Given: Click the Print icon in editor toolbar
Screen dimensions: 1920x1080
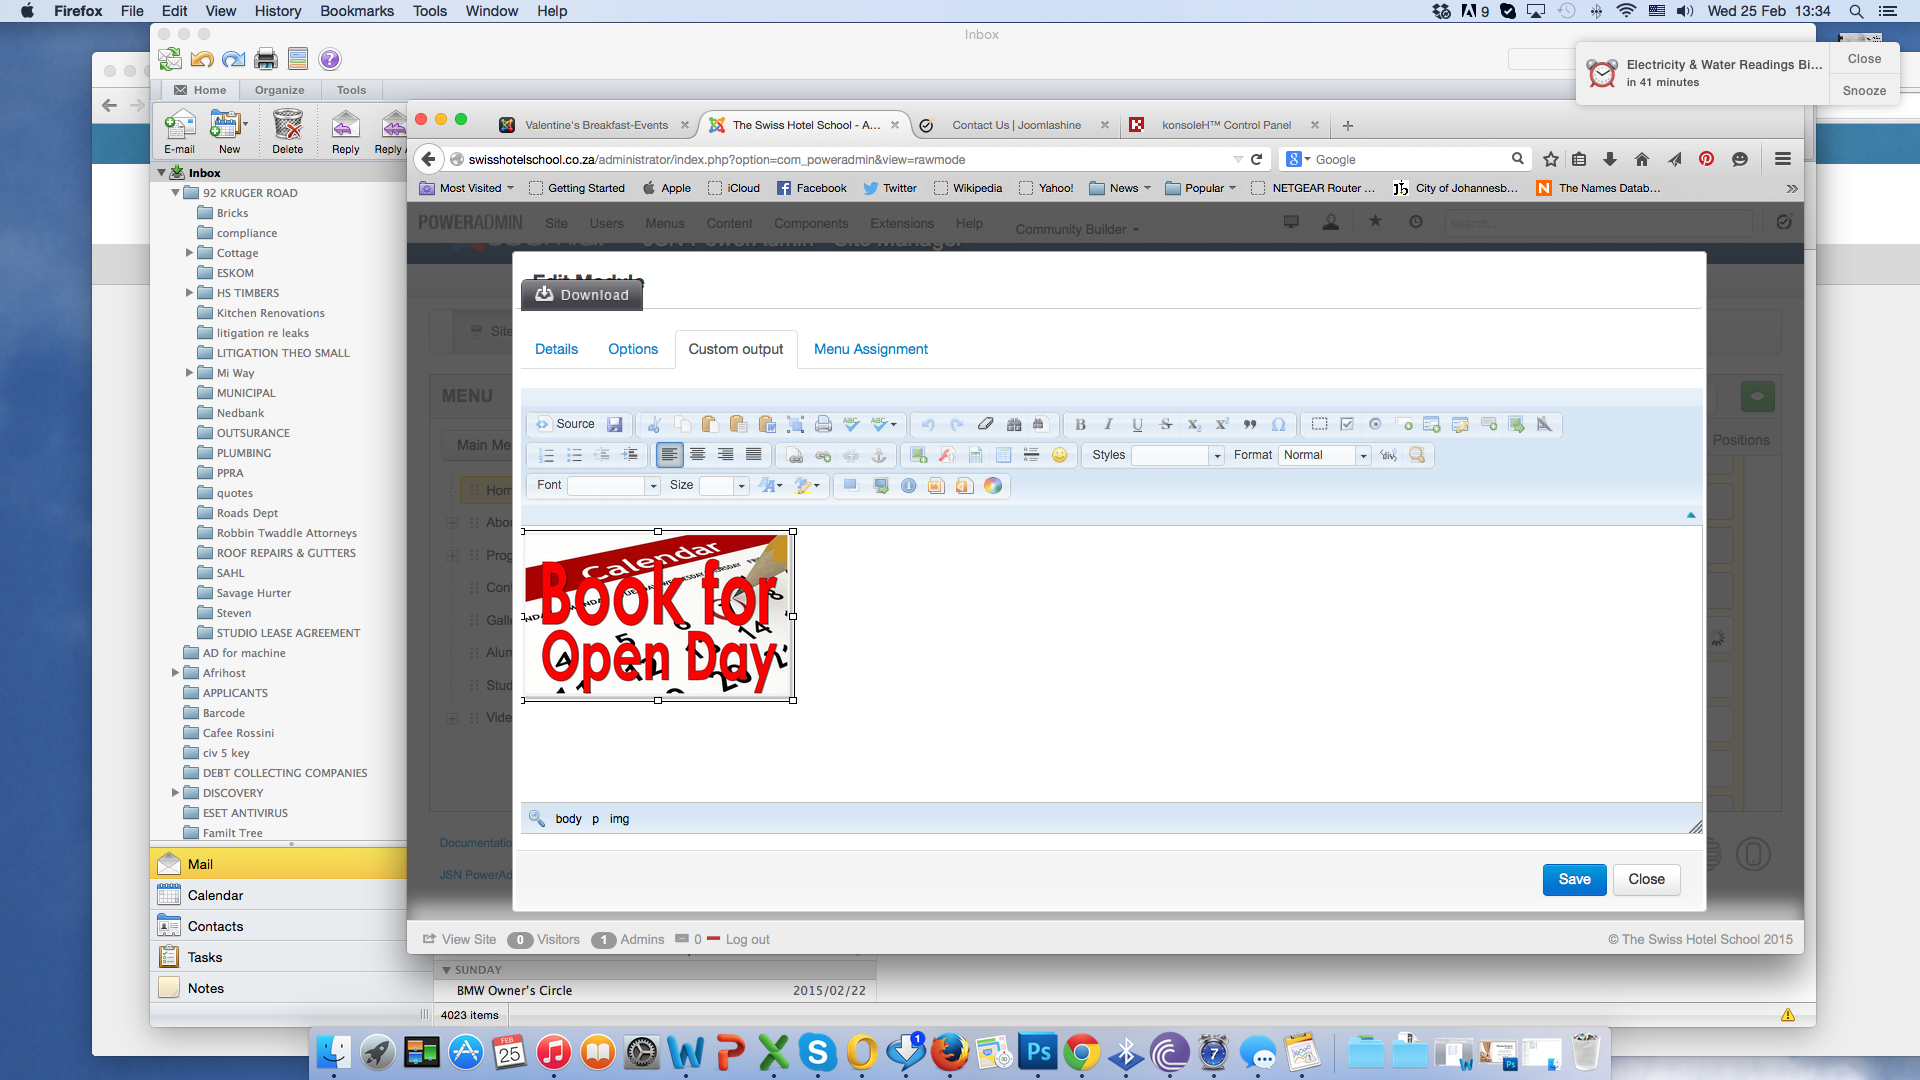Looking at the screenshot, I should click(823, 425).
